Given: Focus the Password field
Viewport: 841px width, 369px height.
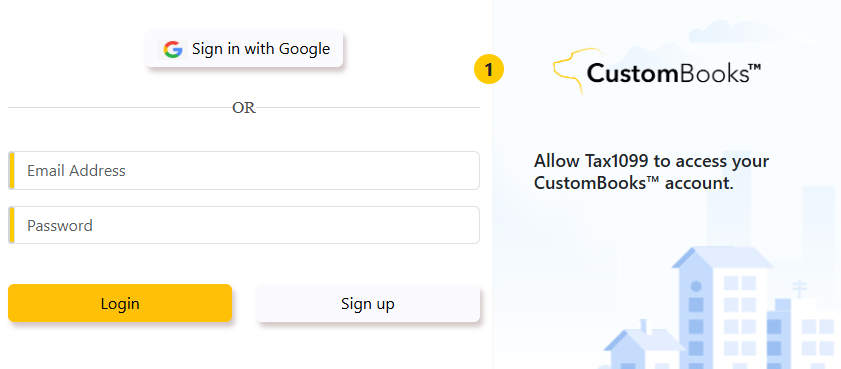Looking at the screenshot, I should [244, 225].
